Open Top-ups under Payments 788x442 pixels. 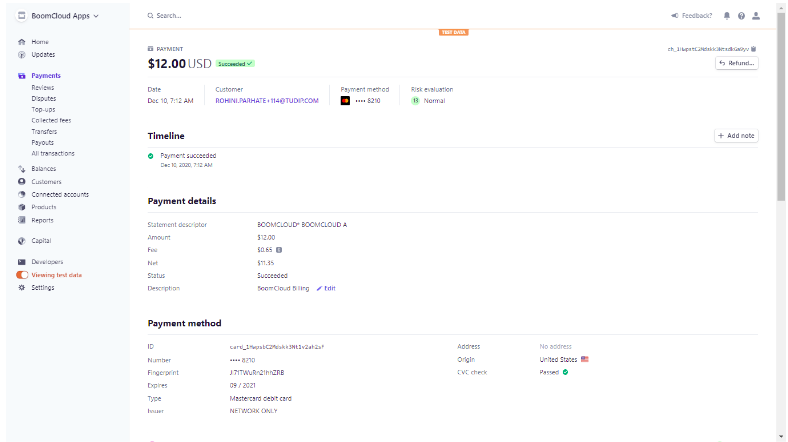click(x=43, y=109)
